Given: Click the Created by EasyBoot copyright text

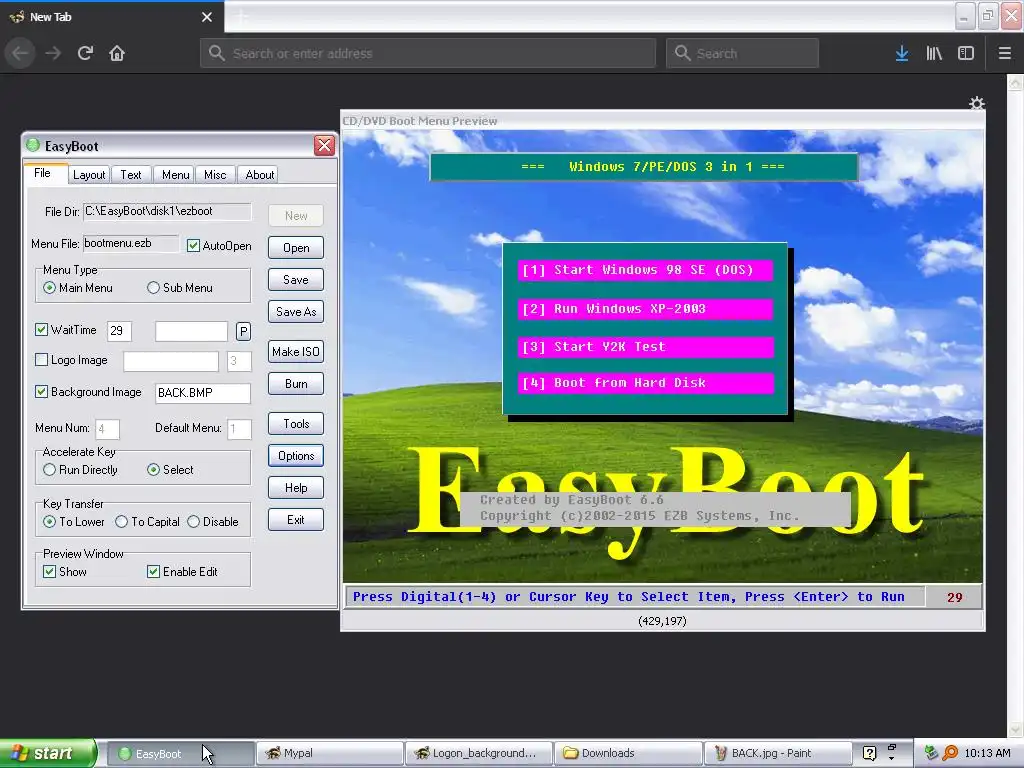Looking at the screenshot, I should 656,508.
